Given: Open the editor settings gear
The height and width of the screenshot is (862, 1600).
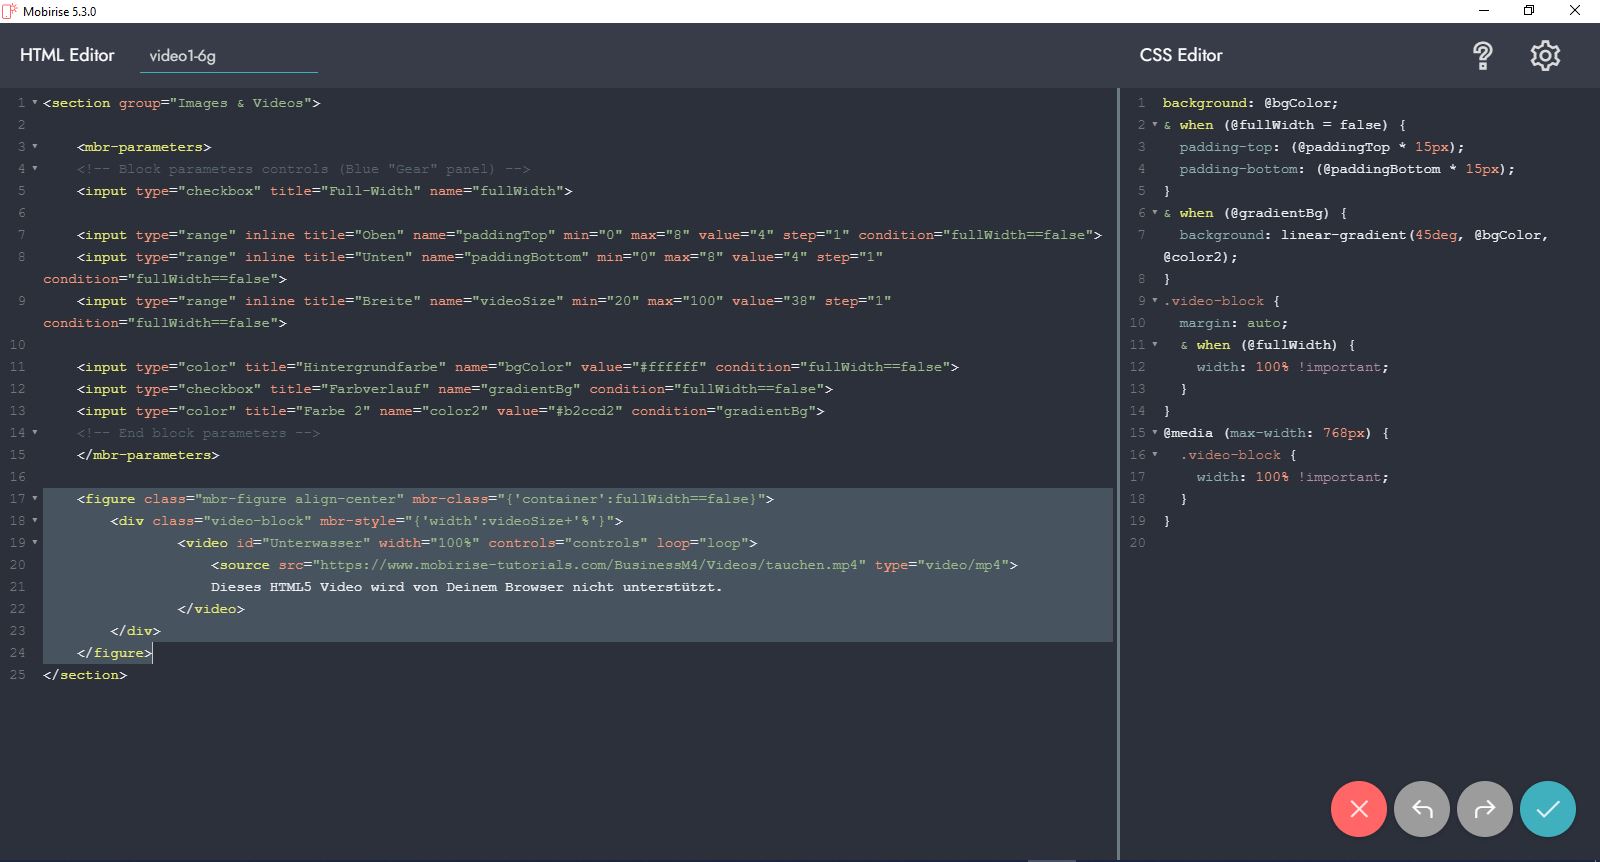Looking at the screenshot, I should pos(1545,56).
